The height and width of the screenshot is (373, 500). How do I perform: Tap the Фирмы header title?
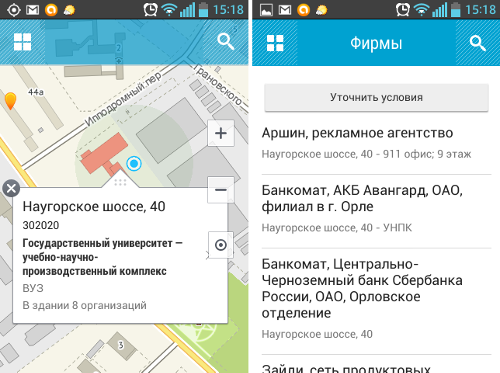tap(376, 43)
